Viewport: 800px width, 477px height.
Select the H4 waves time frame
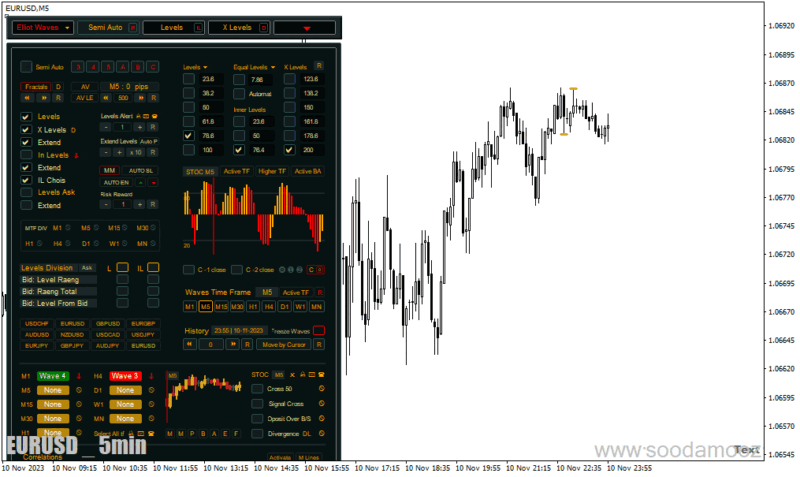[x=269, y=307]
